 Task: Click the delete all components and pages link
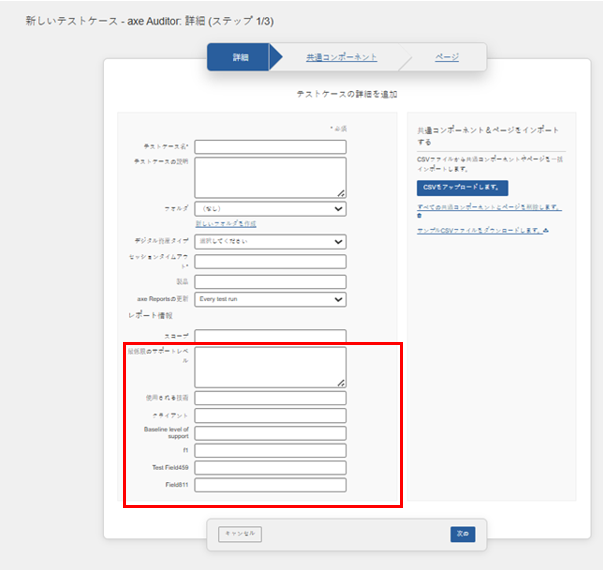tap(488, 207)
